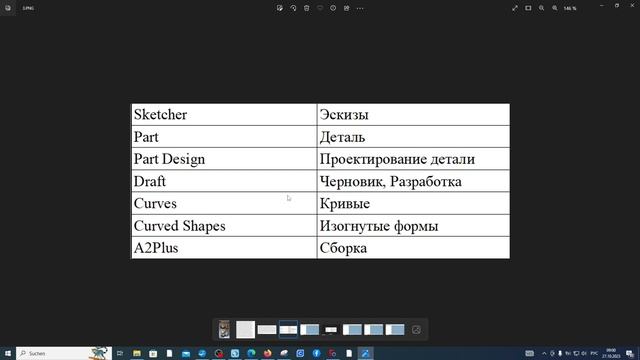Expand hidden system tray icons chevron
The height and width of the screenshot is (360, 640).
[x=544, y=353]
